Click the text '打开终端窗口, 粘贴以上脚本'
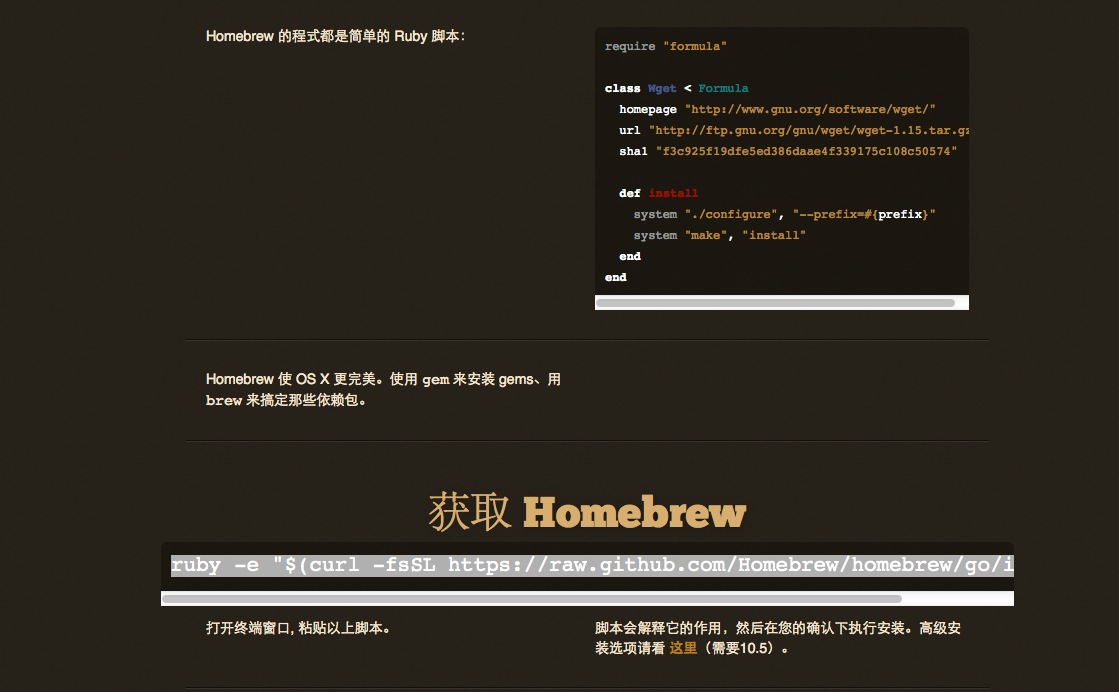1119x692 pixels. [298, 628]
